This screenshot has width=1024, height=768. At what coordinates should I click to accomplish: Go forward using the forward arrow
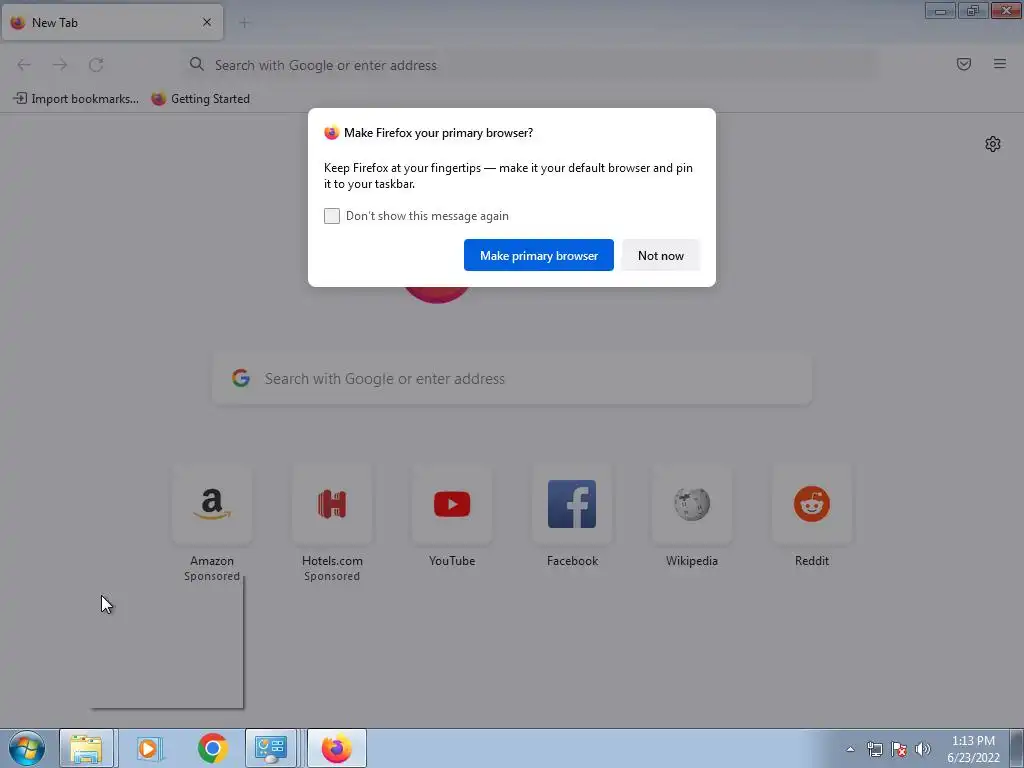click(x=60, y=65)
